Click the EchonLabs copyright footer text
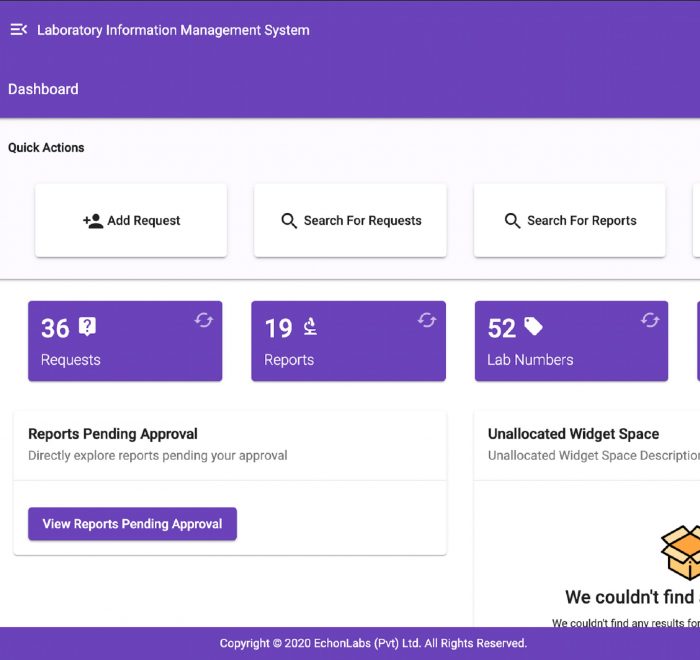Screen dimensions: 700x660 coord(373,643)
